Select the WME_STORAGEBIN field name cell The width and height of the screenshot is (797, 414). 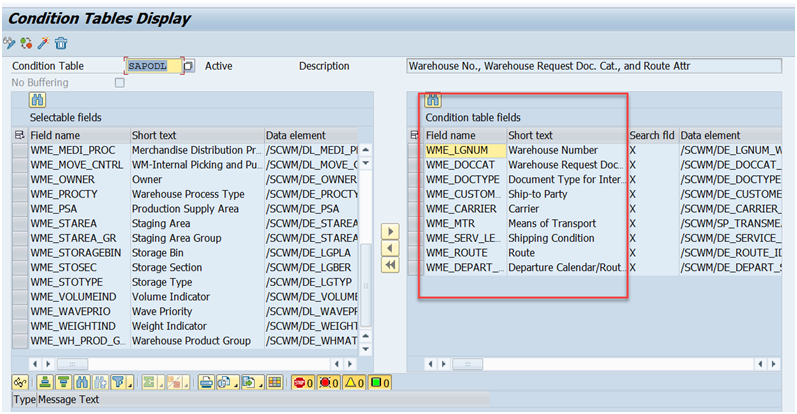click(79, 253)
